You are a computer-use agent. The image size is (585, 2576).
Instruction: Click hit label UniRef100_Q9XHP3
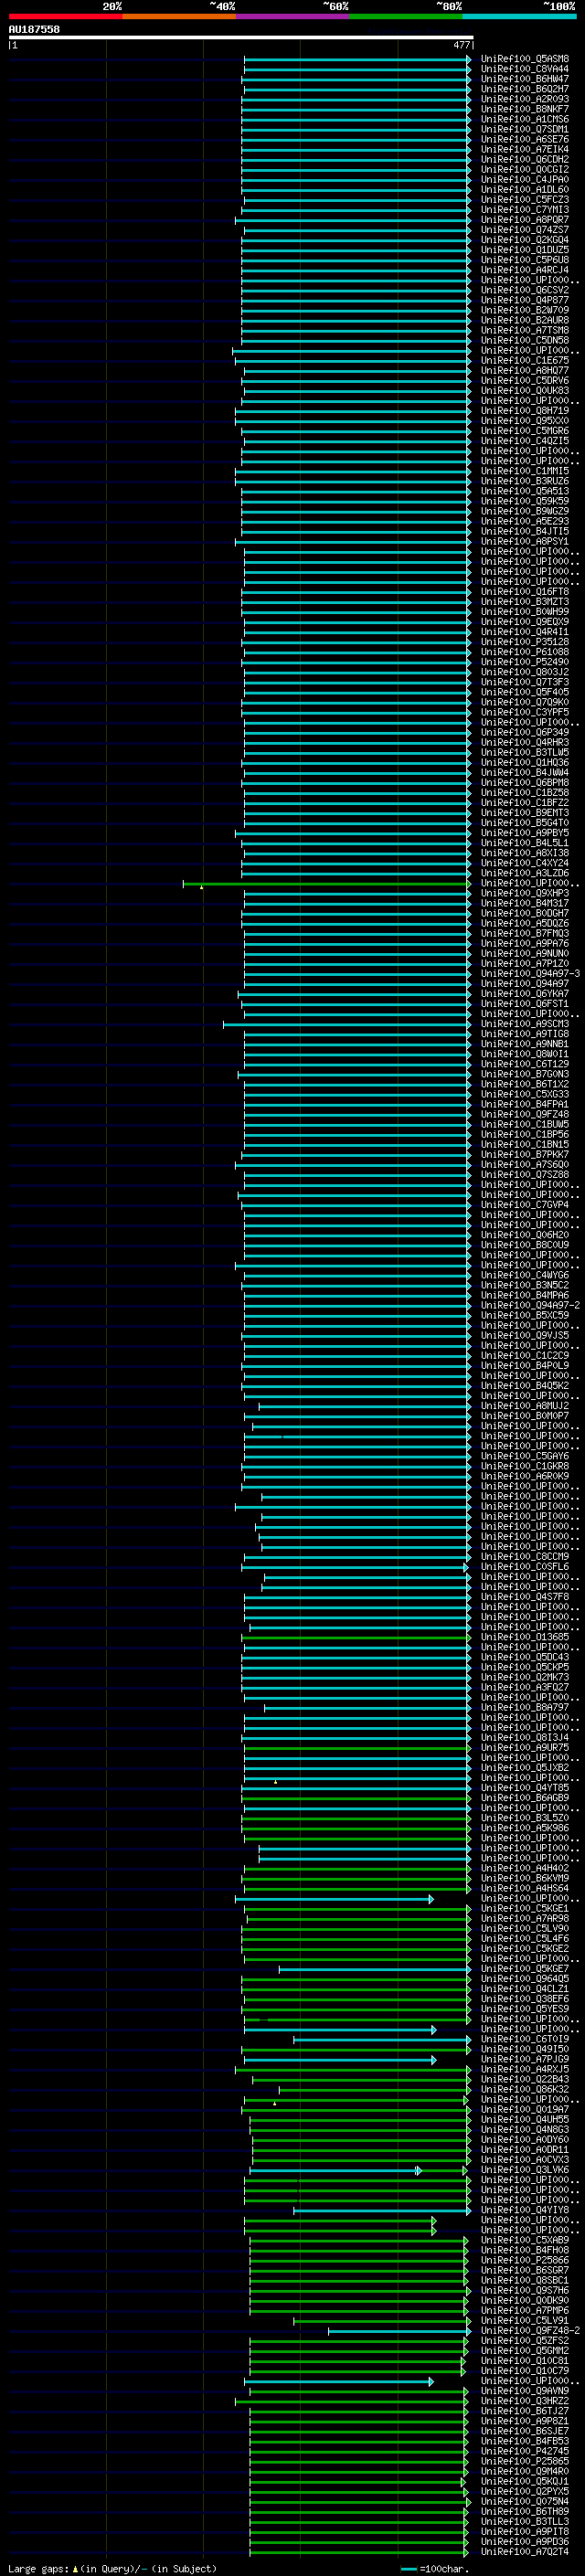525,893
